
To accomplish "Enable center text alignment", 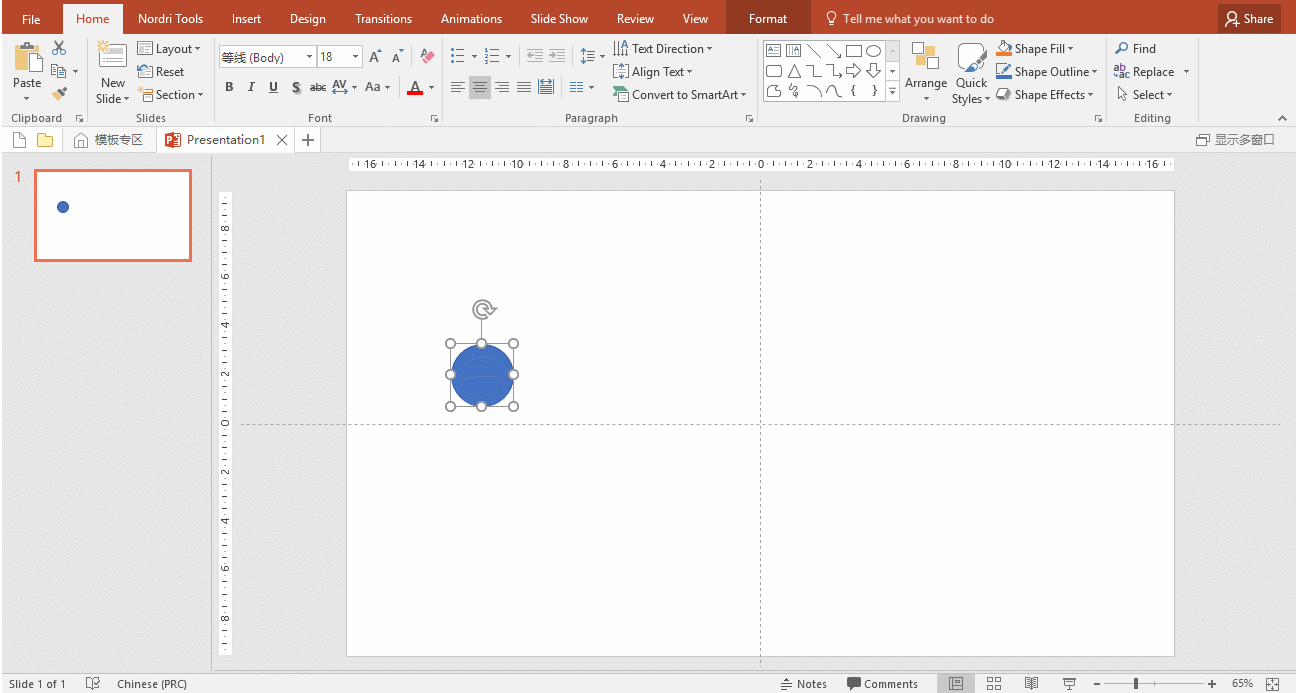I will (x=480, y=88).
